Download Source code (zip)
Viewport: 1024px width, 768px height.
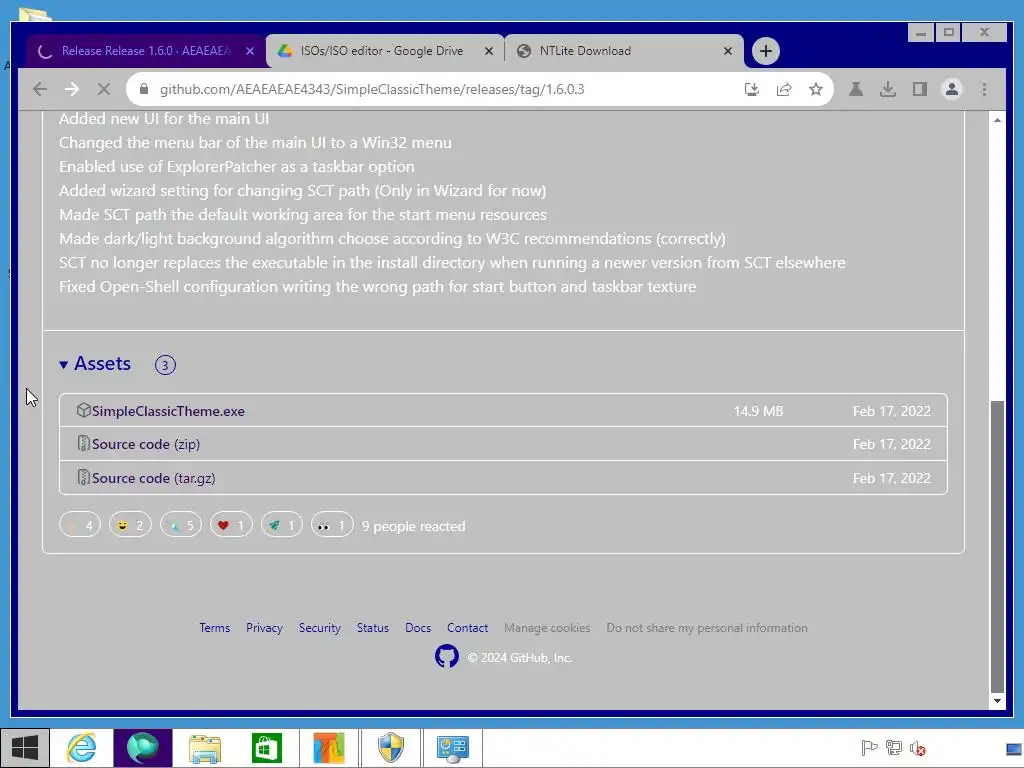click(146, 444)
